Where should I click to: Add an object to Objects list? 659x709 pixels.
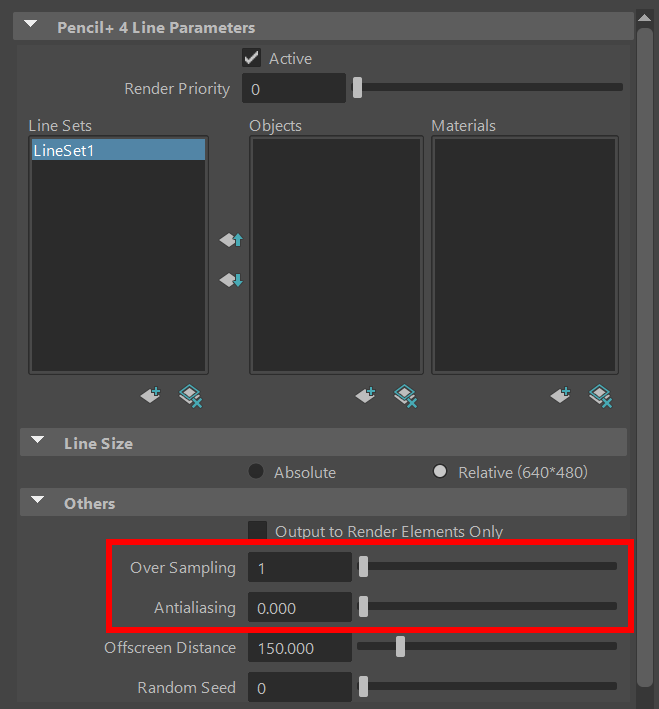367,396
